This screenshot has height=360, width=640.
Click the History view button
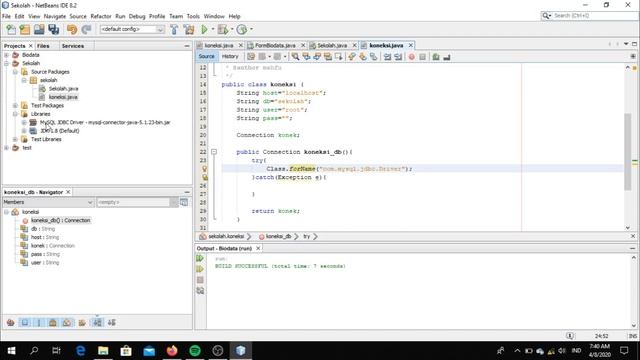230,56
